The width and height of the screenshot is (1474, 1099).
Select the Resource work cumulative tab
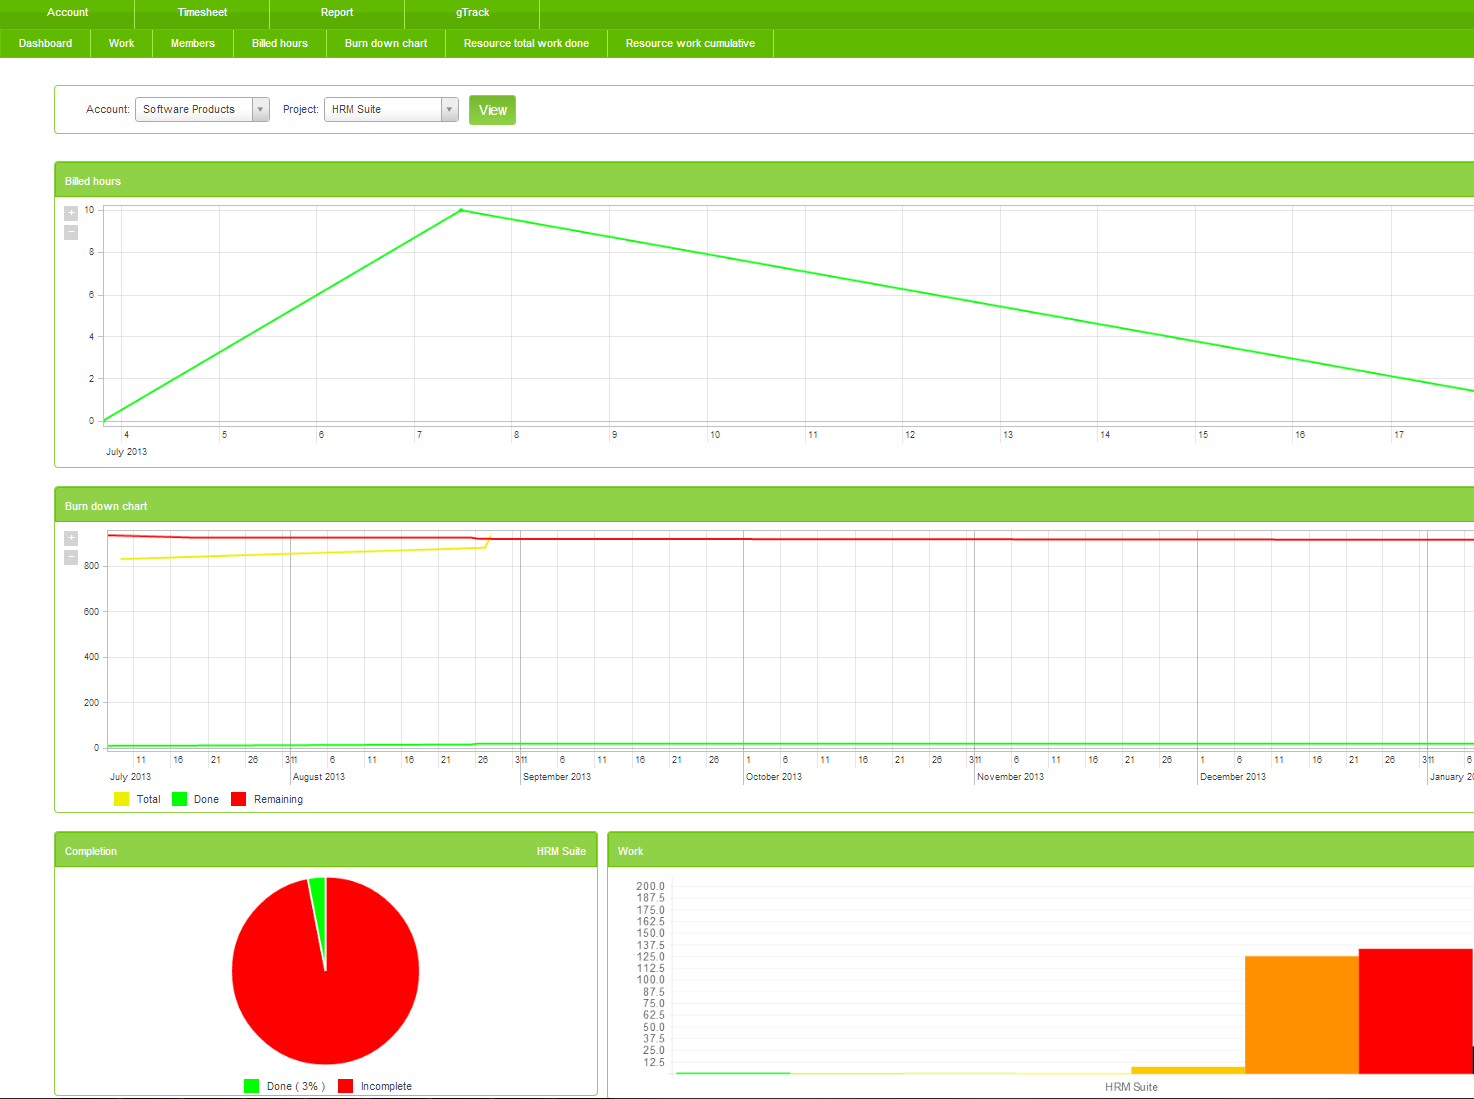coord(690,44)
